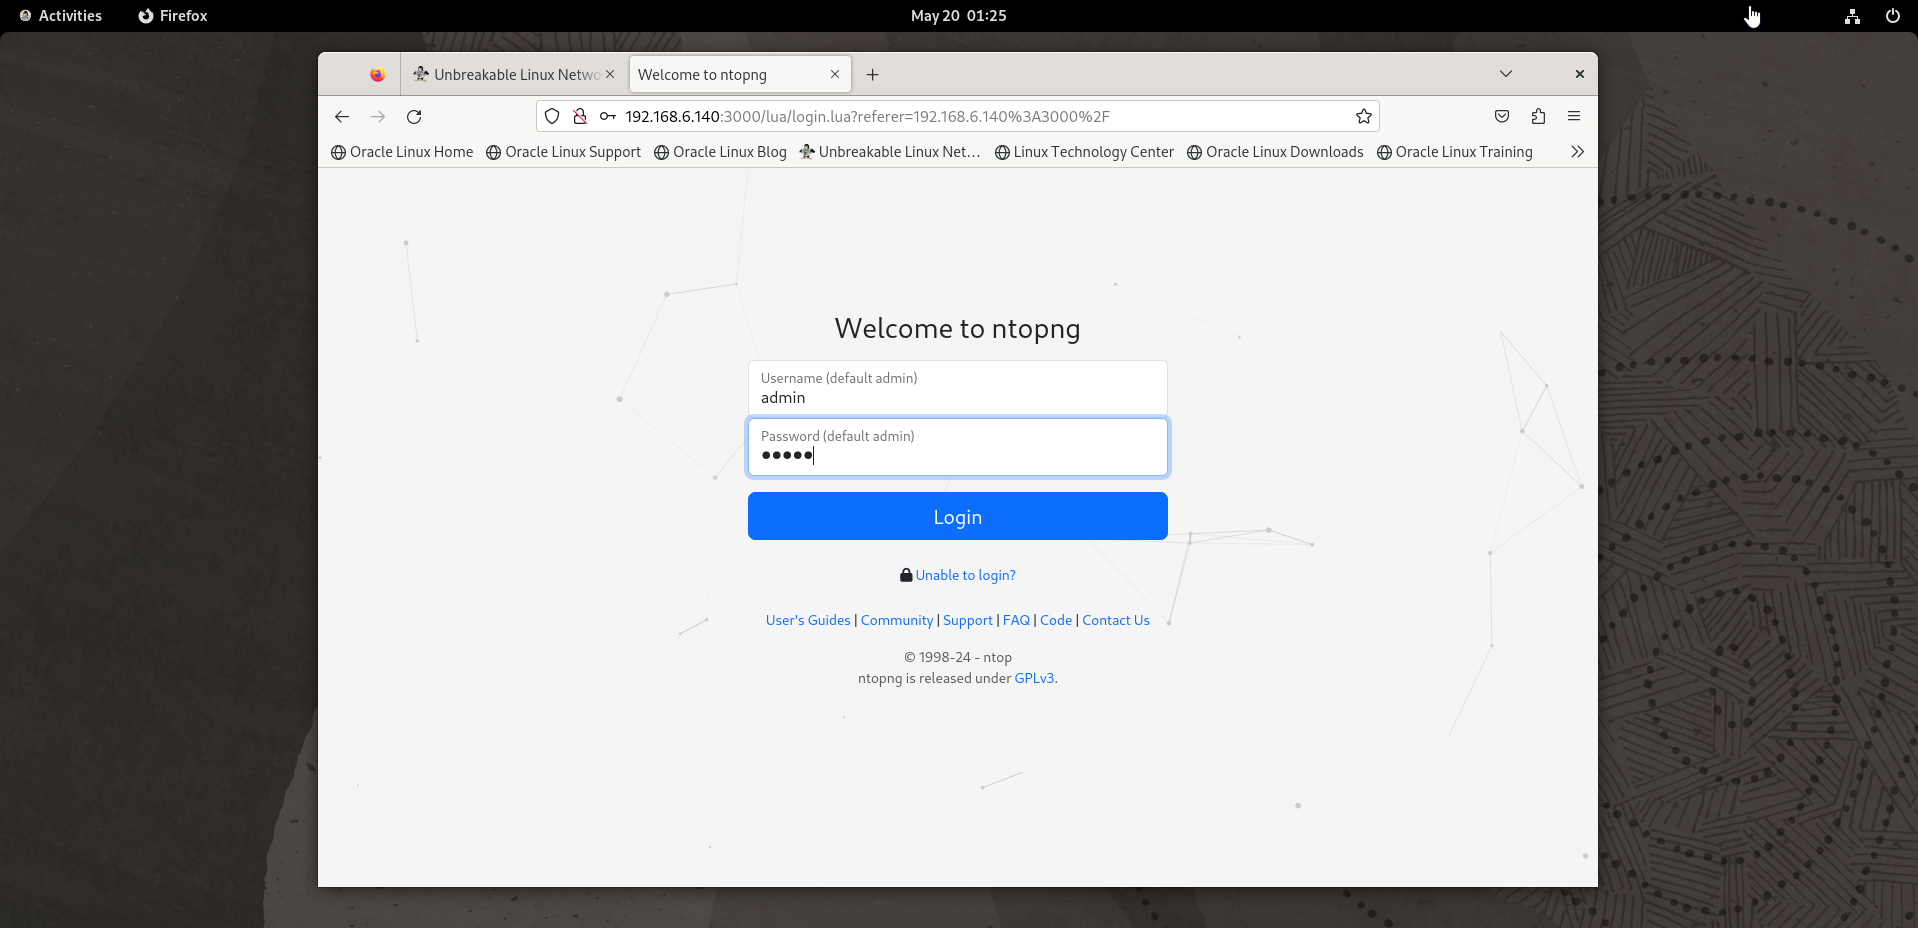Expand the list all tabs dropdown
Screen dimensions: 1918x928
[x=1506, y=74]
